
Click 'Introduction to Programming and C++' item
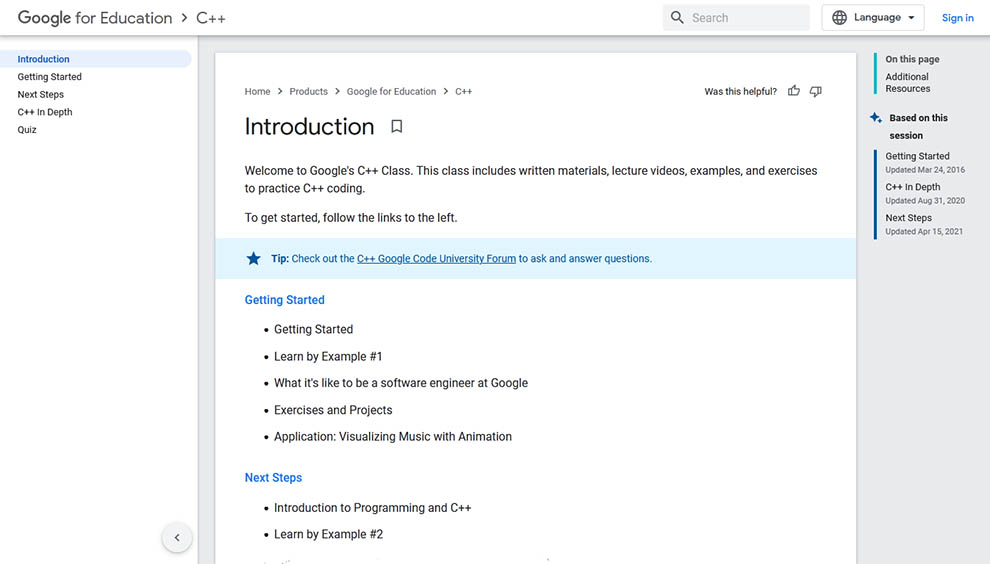tap(373, 508)
